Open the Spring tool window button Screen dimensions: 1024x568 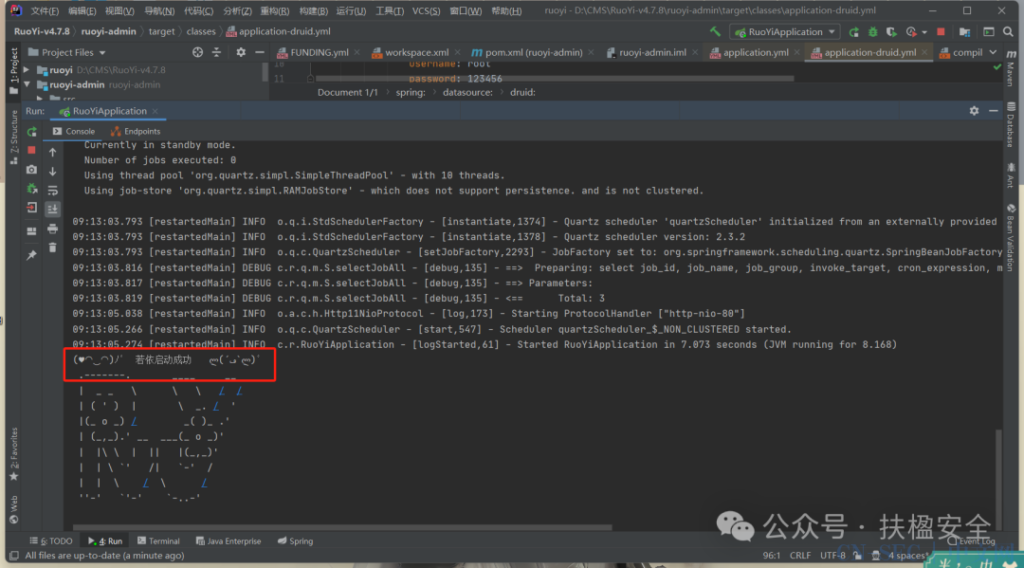pos(295,541)
